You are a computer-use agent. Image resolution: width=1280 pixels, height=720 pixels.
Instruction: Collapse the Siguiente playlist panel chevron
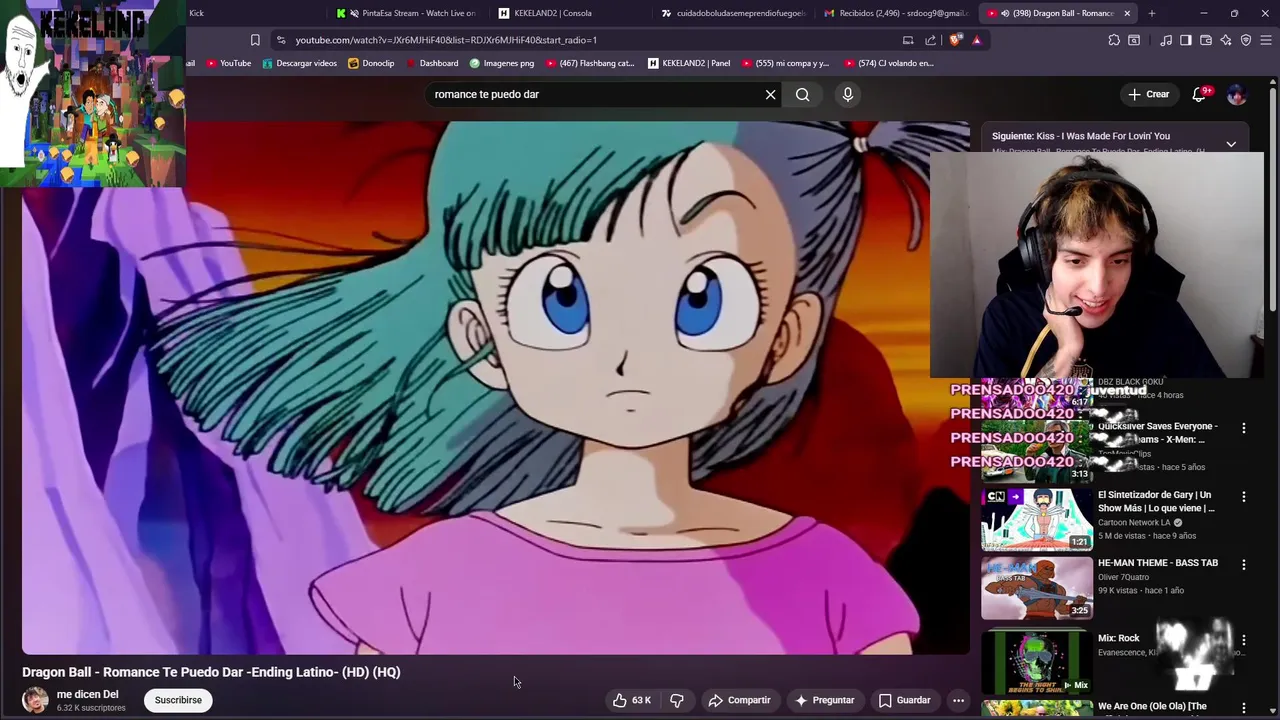pos(1231,144)
